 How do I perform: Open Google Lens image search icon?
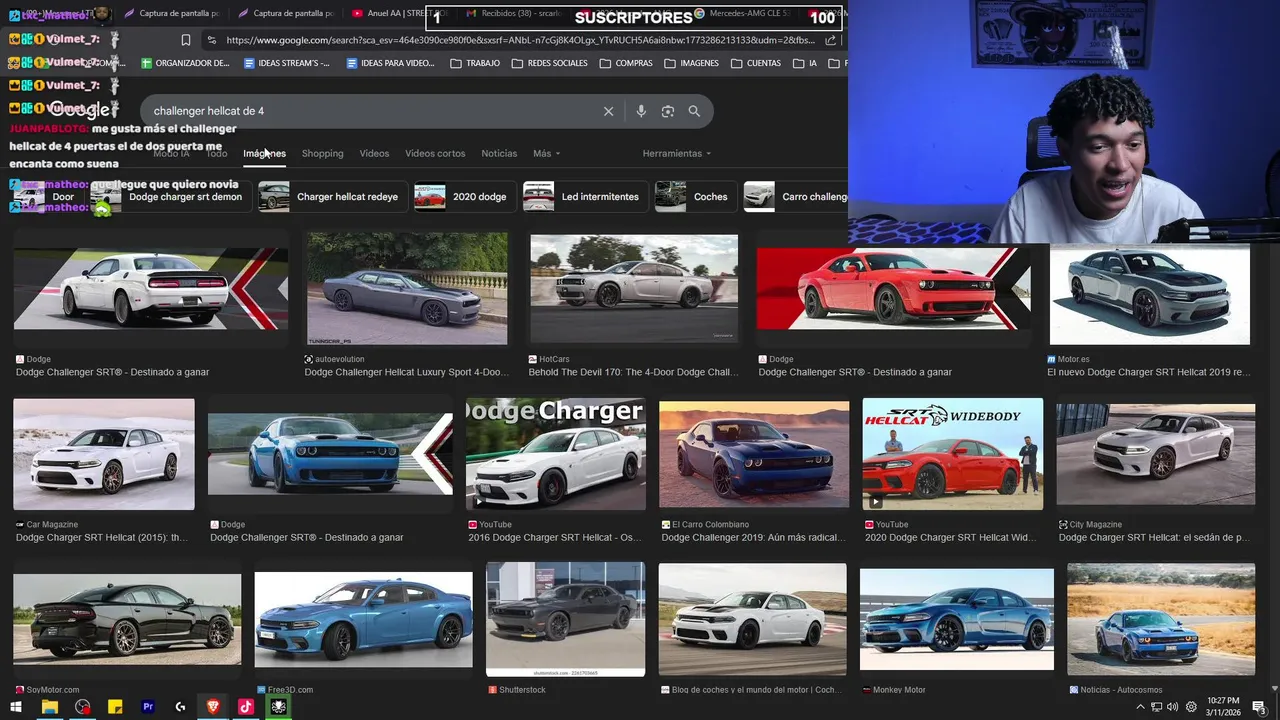pyautogui.click(x=668, y=111)
